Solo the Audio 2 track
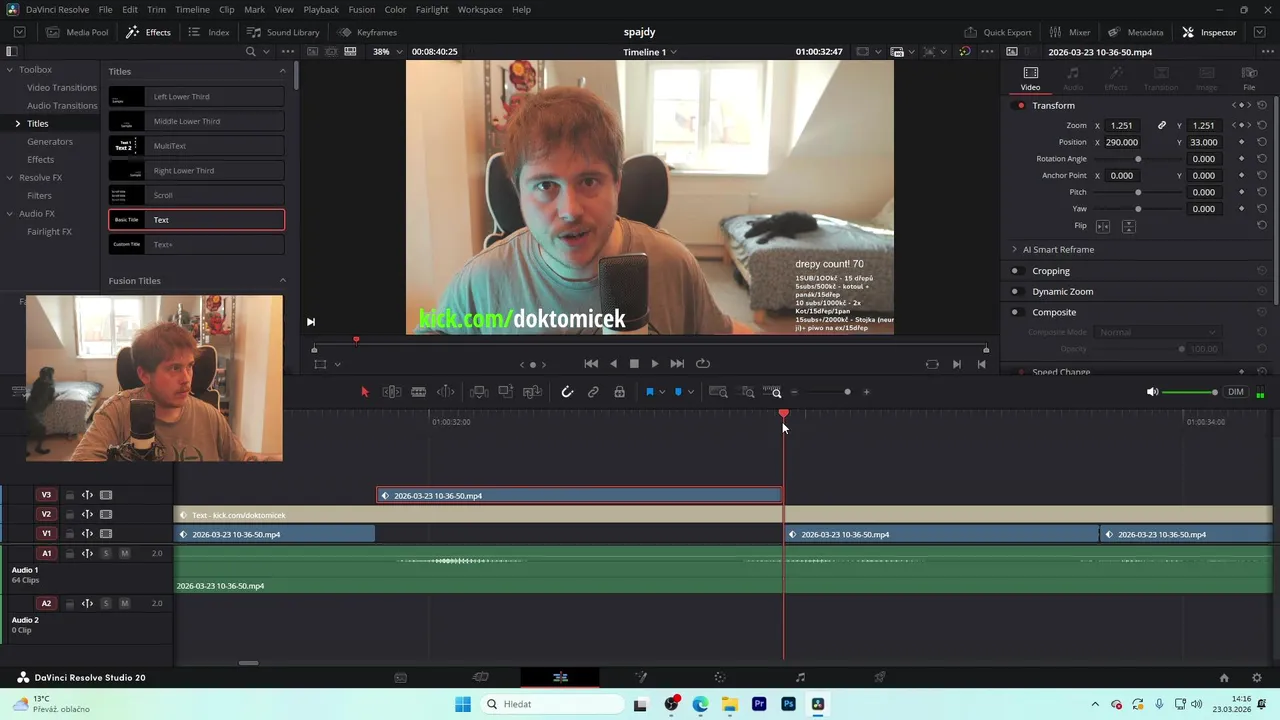This screenshot has width=1280, height=720. point(106,604)
